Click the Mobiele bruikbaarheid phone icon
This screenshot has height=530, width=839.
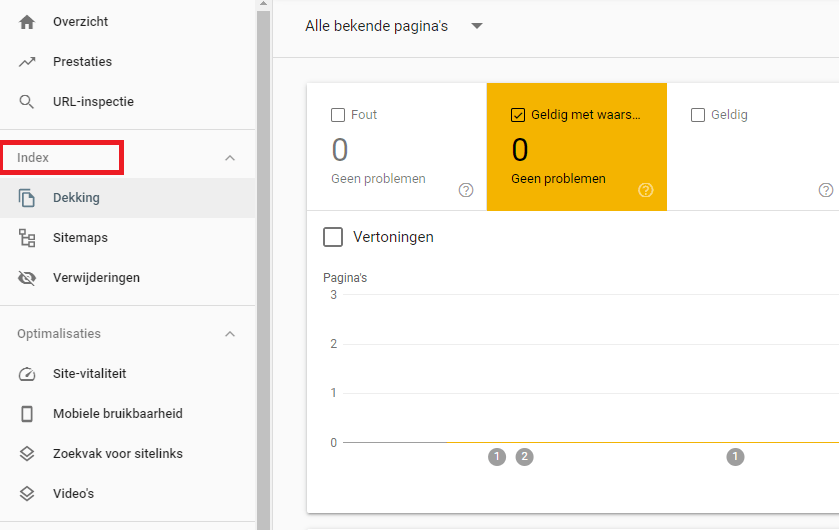point(27,414)
